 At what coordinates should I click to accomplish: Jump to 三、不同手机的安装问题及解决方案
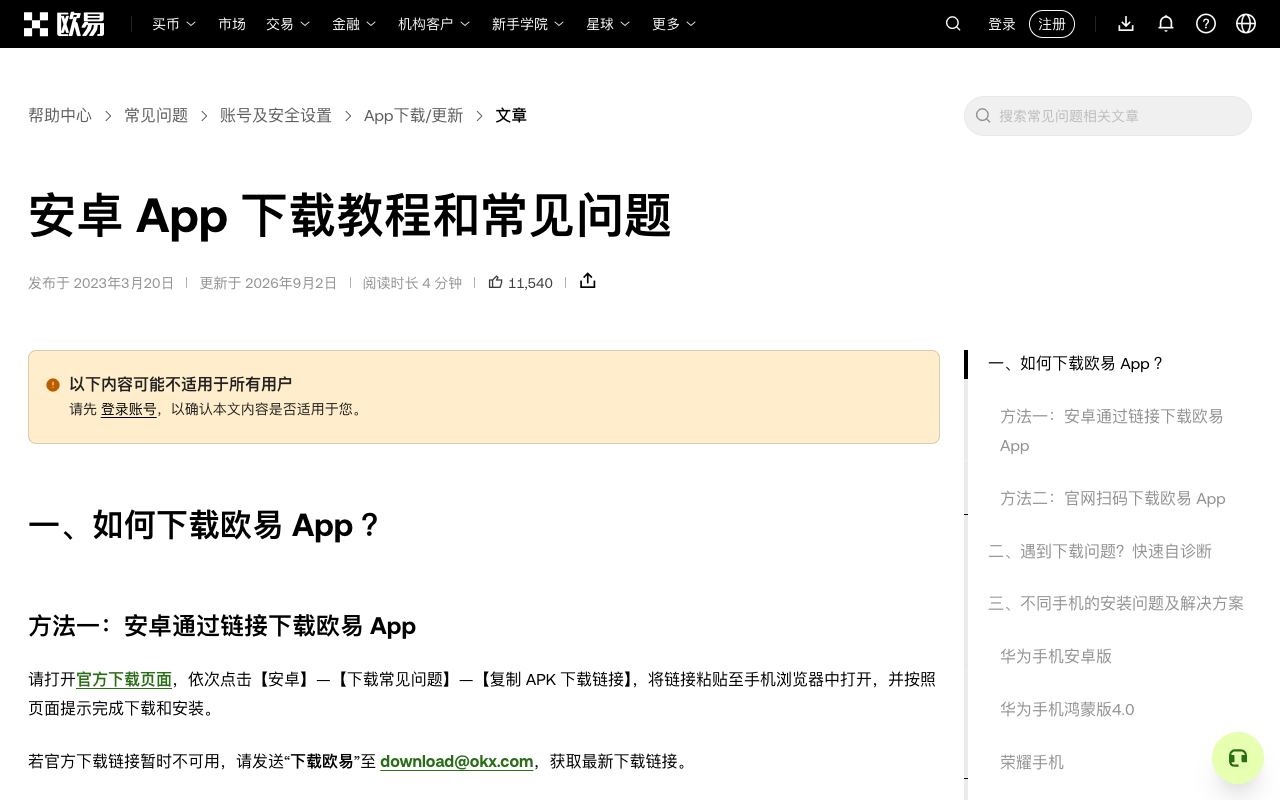pos(1116,603)
